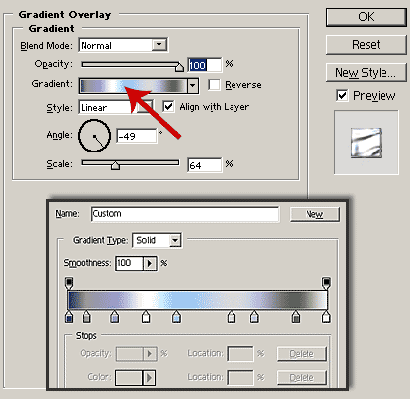Viewport: 410px width, 399px height.
Task: Select the third lavender color stop
Action: click(115, 317)
